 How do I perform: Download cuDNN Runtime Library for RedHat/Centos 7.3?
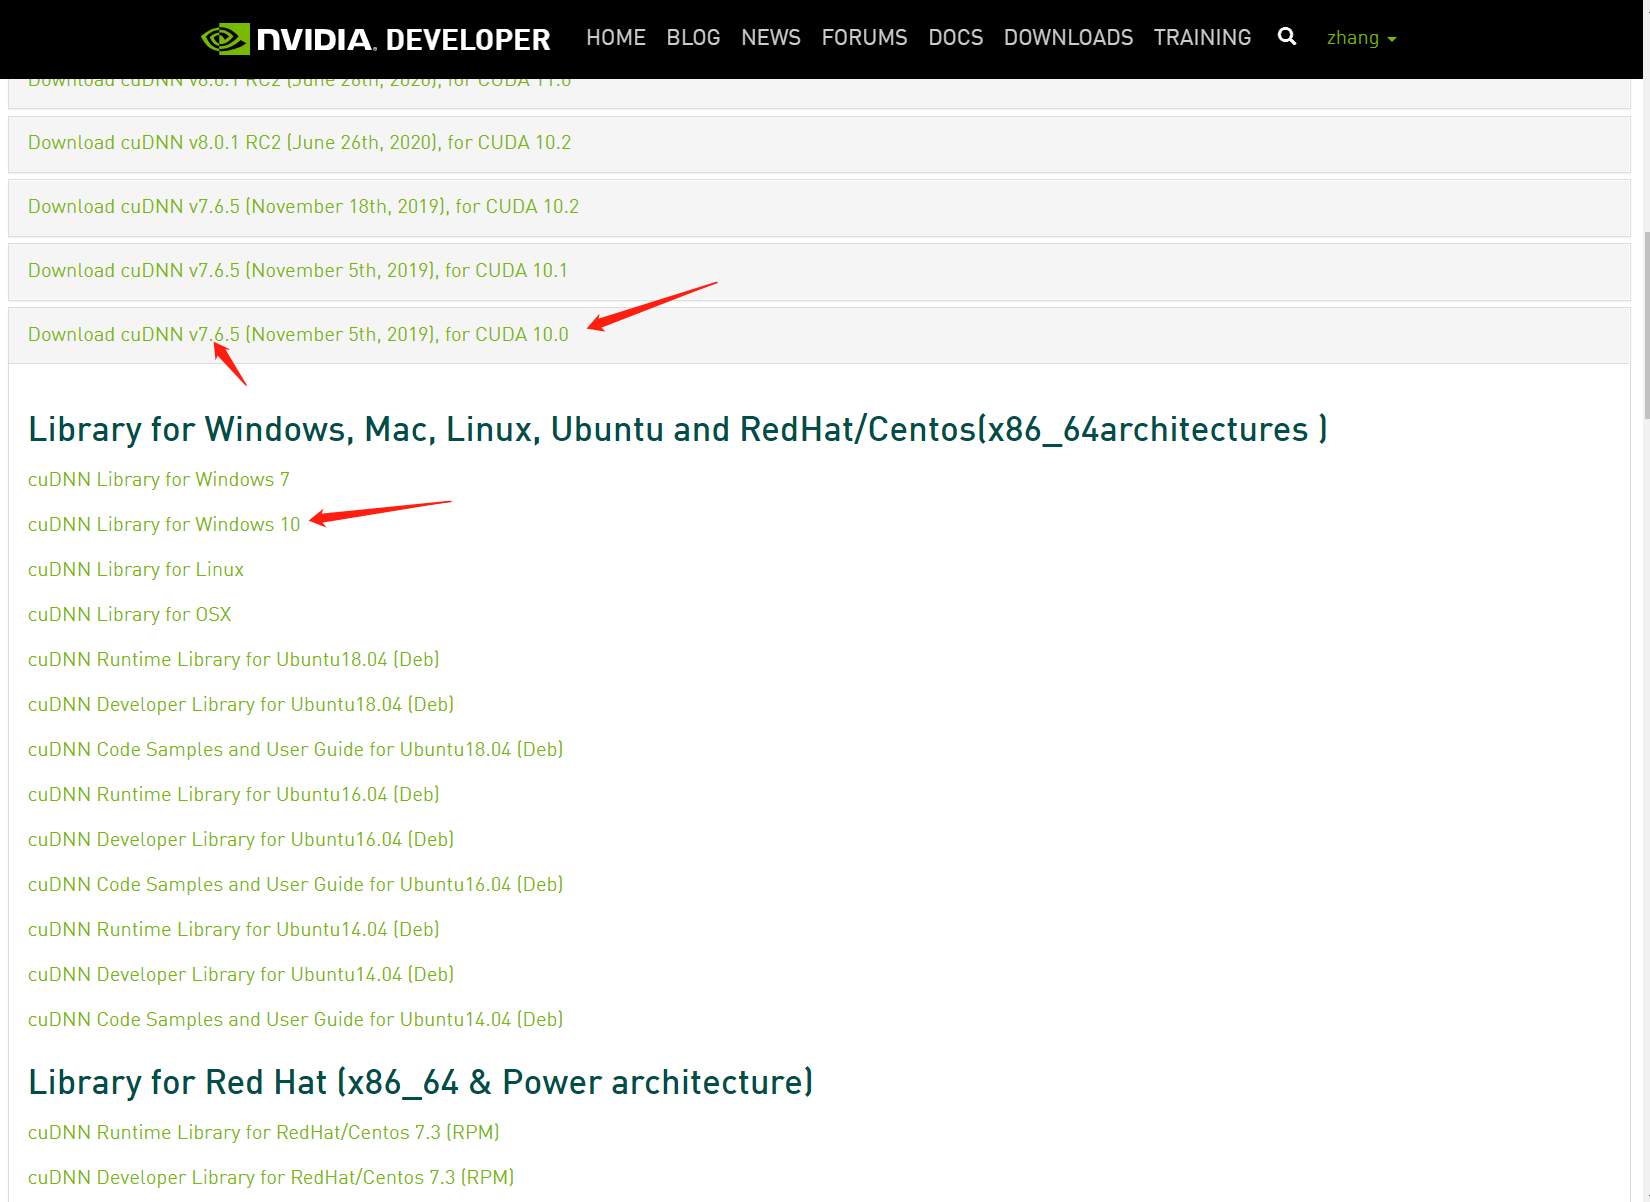click(x=264, y=1133)
